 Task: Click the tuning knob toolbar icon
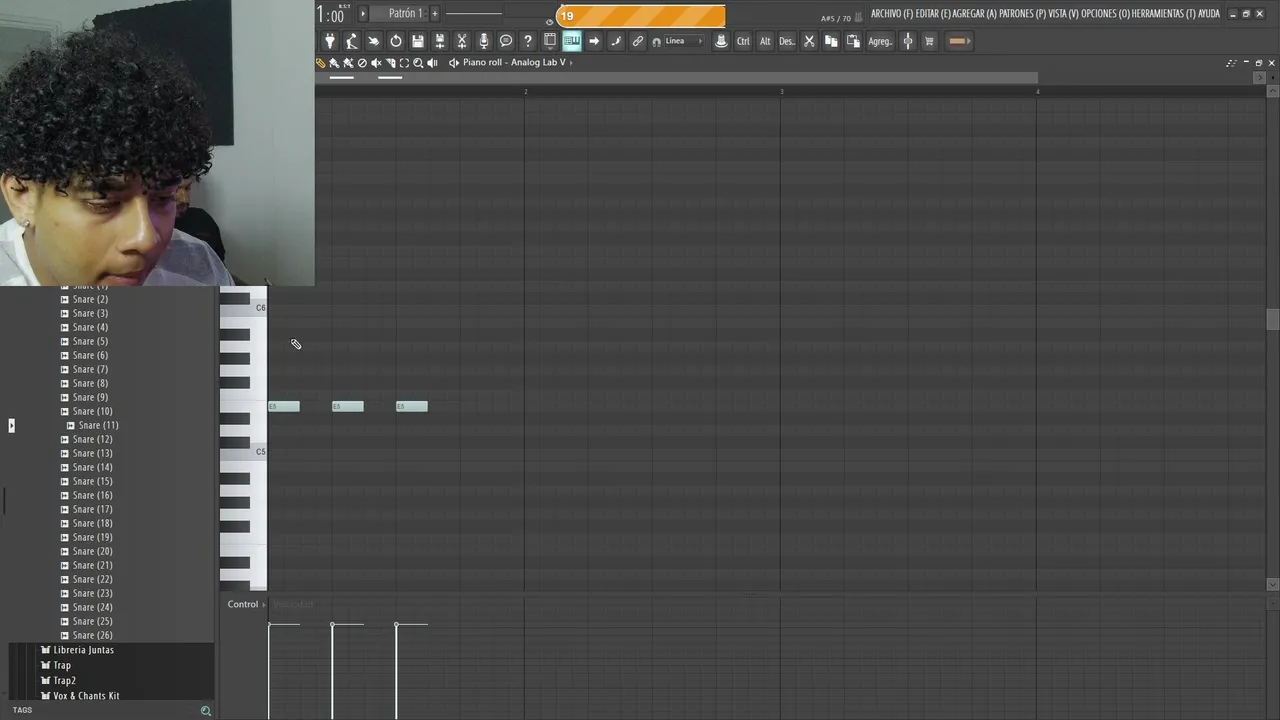(908, 41)
